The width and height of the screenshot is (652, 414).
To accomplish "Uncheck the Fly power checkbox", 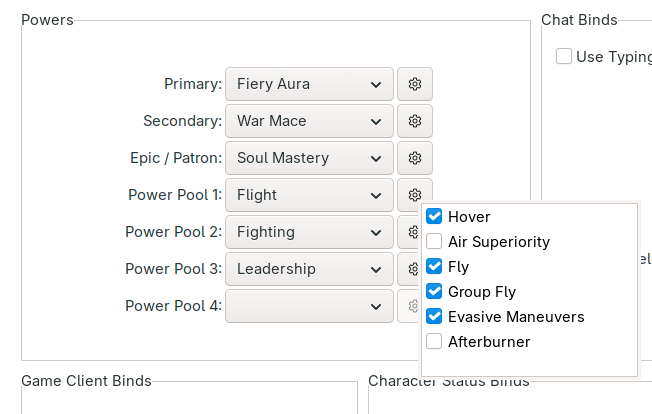I will tap(434, 267).
